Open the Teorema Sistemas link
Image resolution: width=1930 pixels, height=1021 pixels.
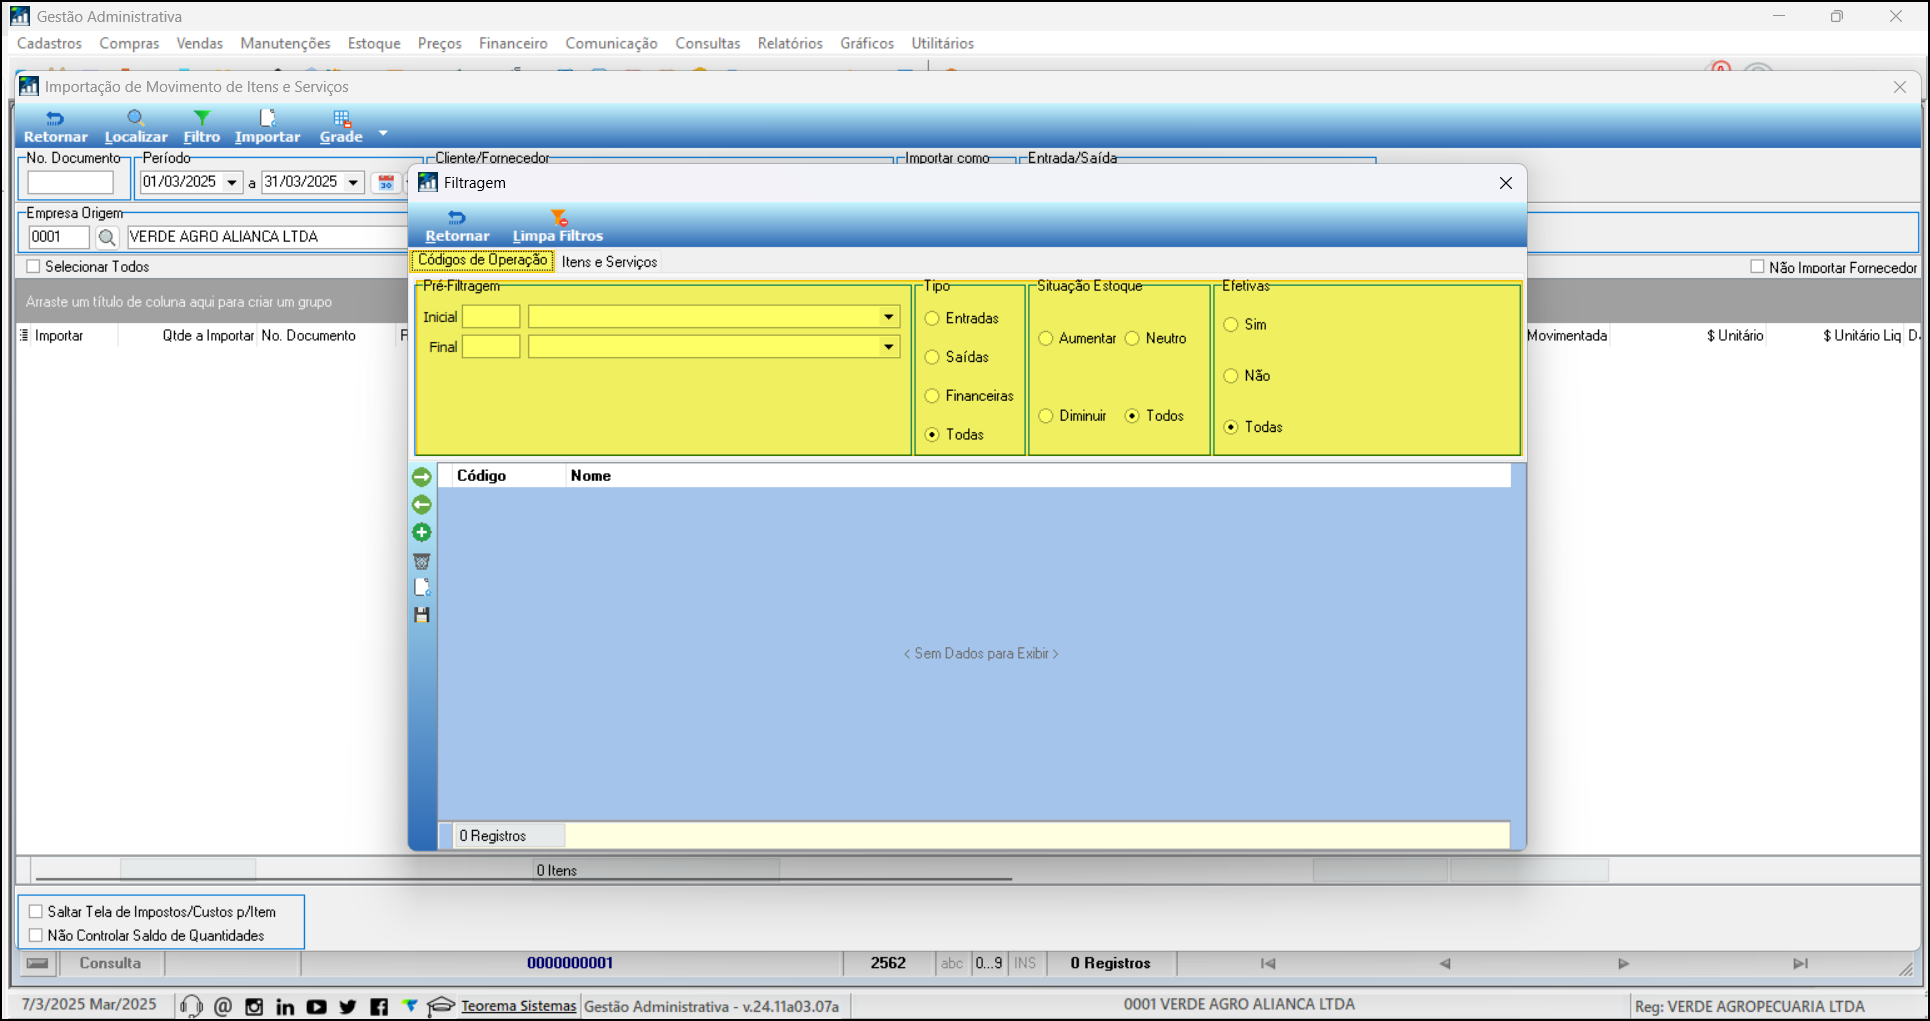coord(518,1006)
